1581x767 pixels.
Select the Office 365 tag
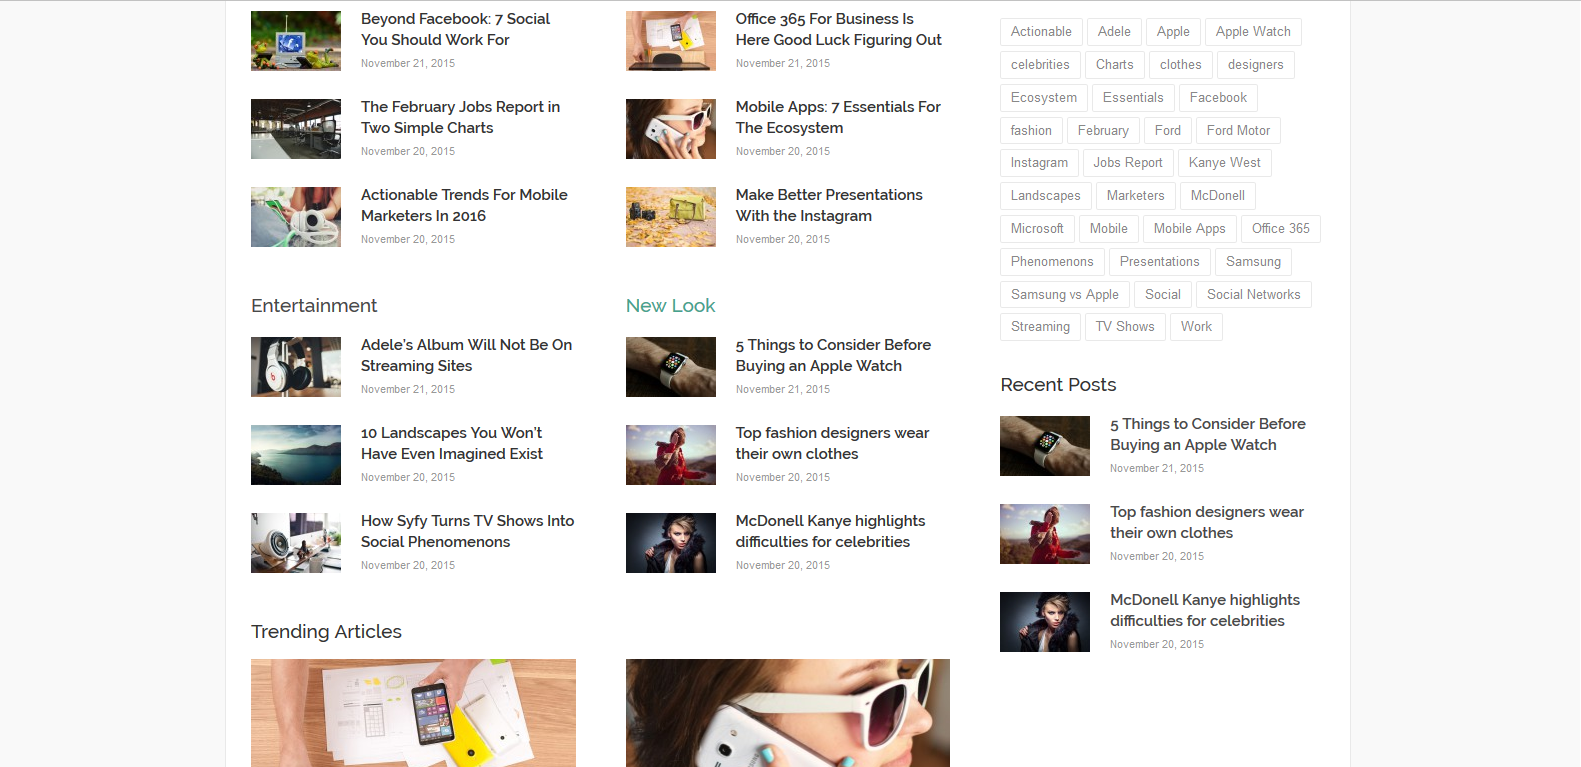point(1280,229)
